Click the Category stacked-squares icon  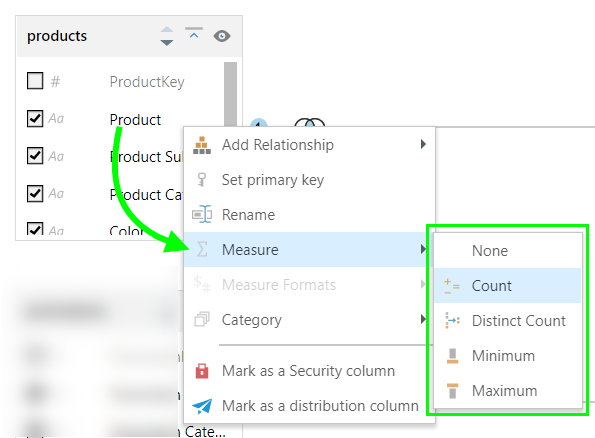click(201, 320)
